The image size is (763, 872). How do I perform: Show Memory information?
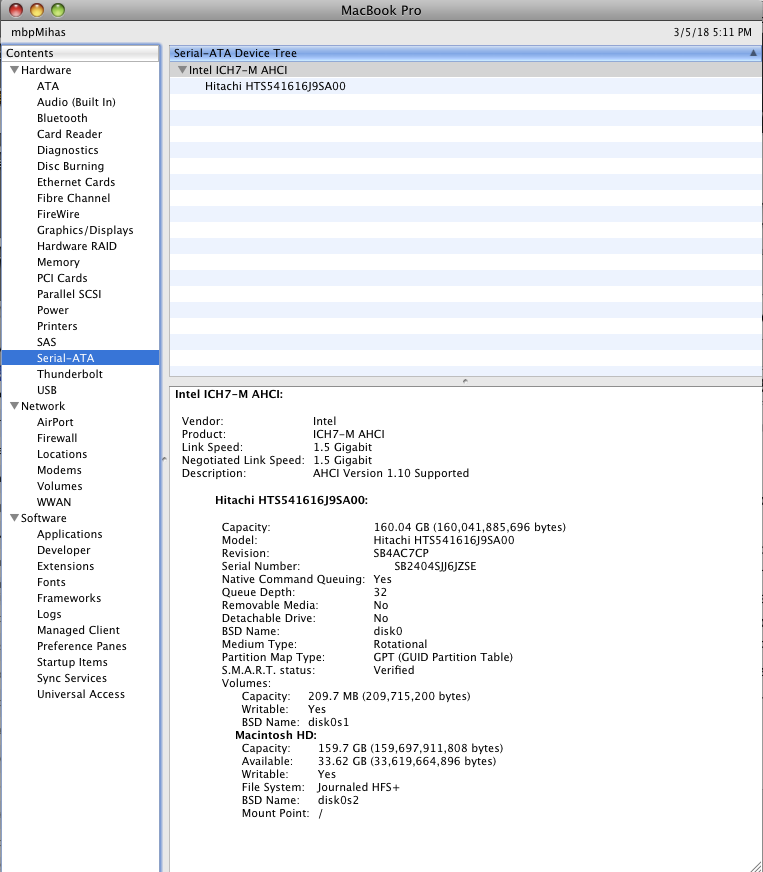pyautogui.click(x=58, y=262)
